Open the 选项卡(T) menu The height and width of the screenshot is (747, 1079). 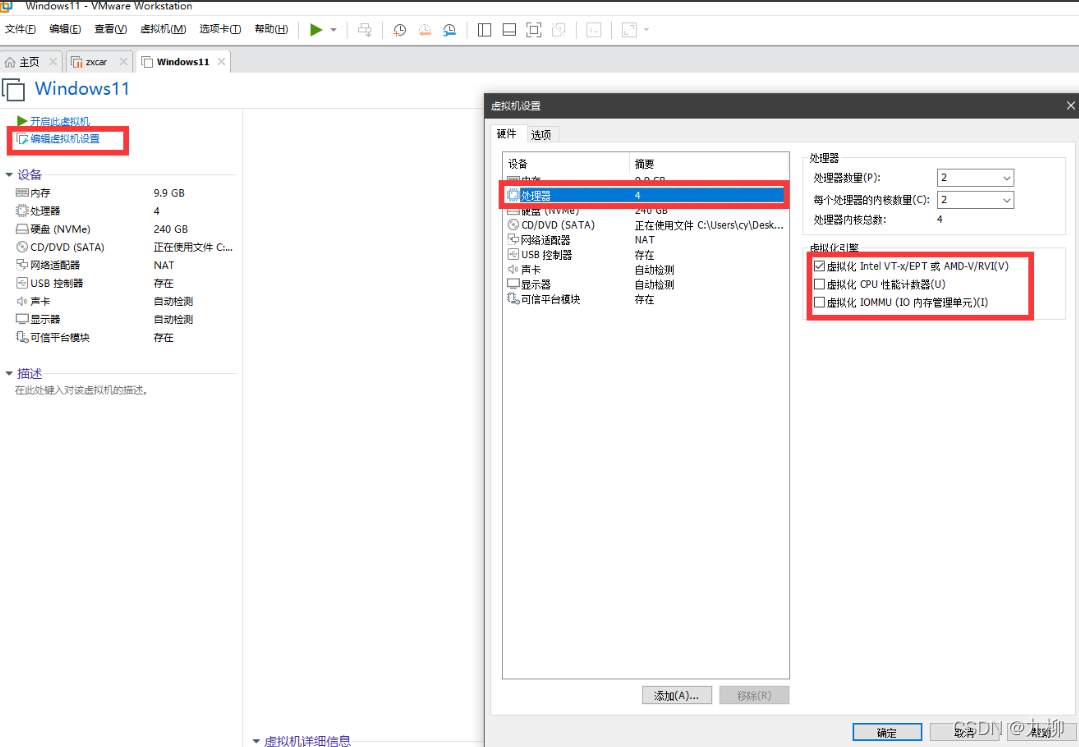coord(220,29)
